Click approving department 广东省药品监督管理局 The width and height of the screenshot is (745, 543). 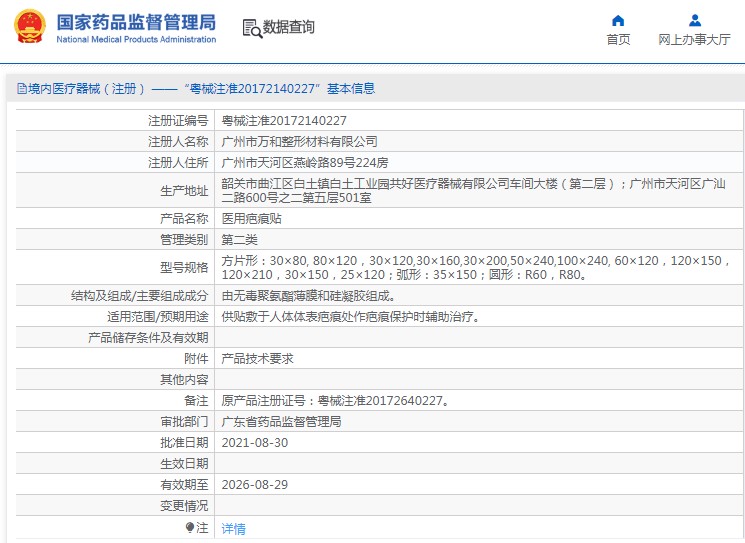pos(281,421)
